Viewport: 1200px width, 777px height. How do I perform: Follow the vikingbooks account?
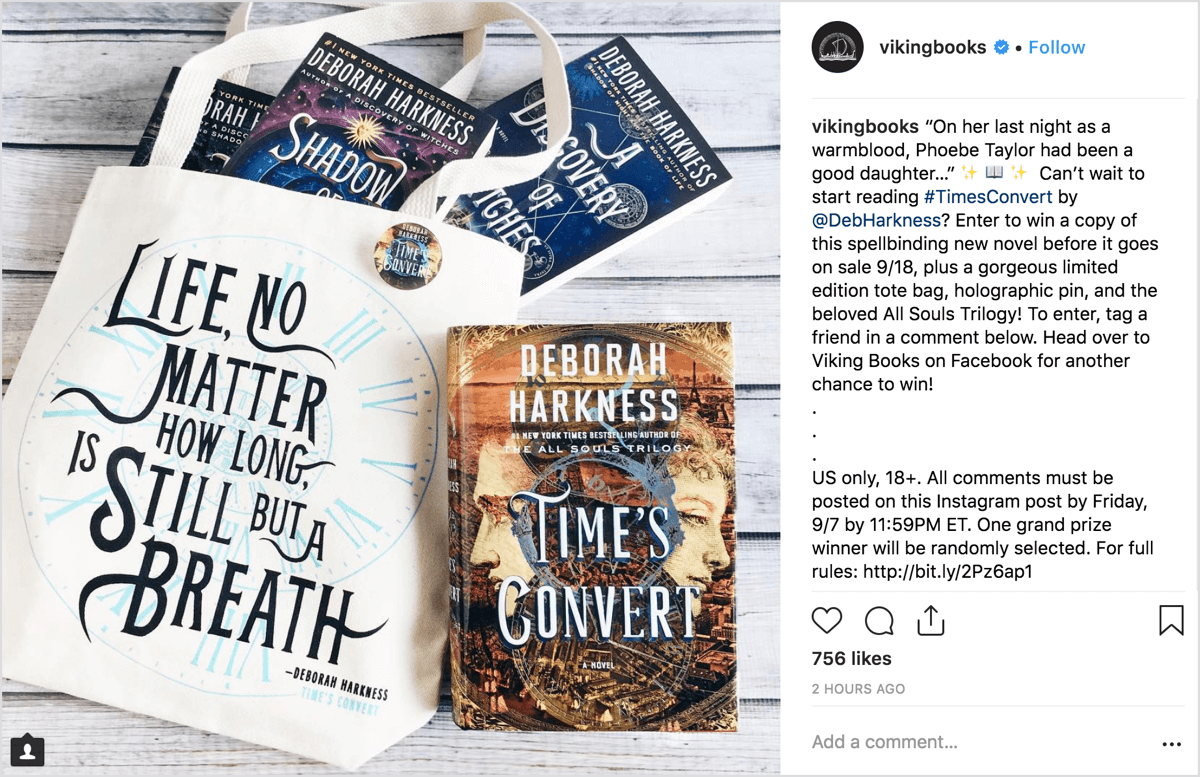(1056, 47)
